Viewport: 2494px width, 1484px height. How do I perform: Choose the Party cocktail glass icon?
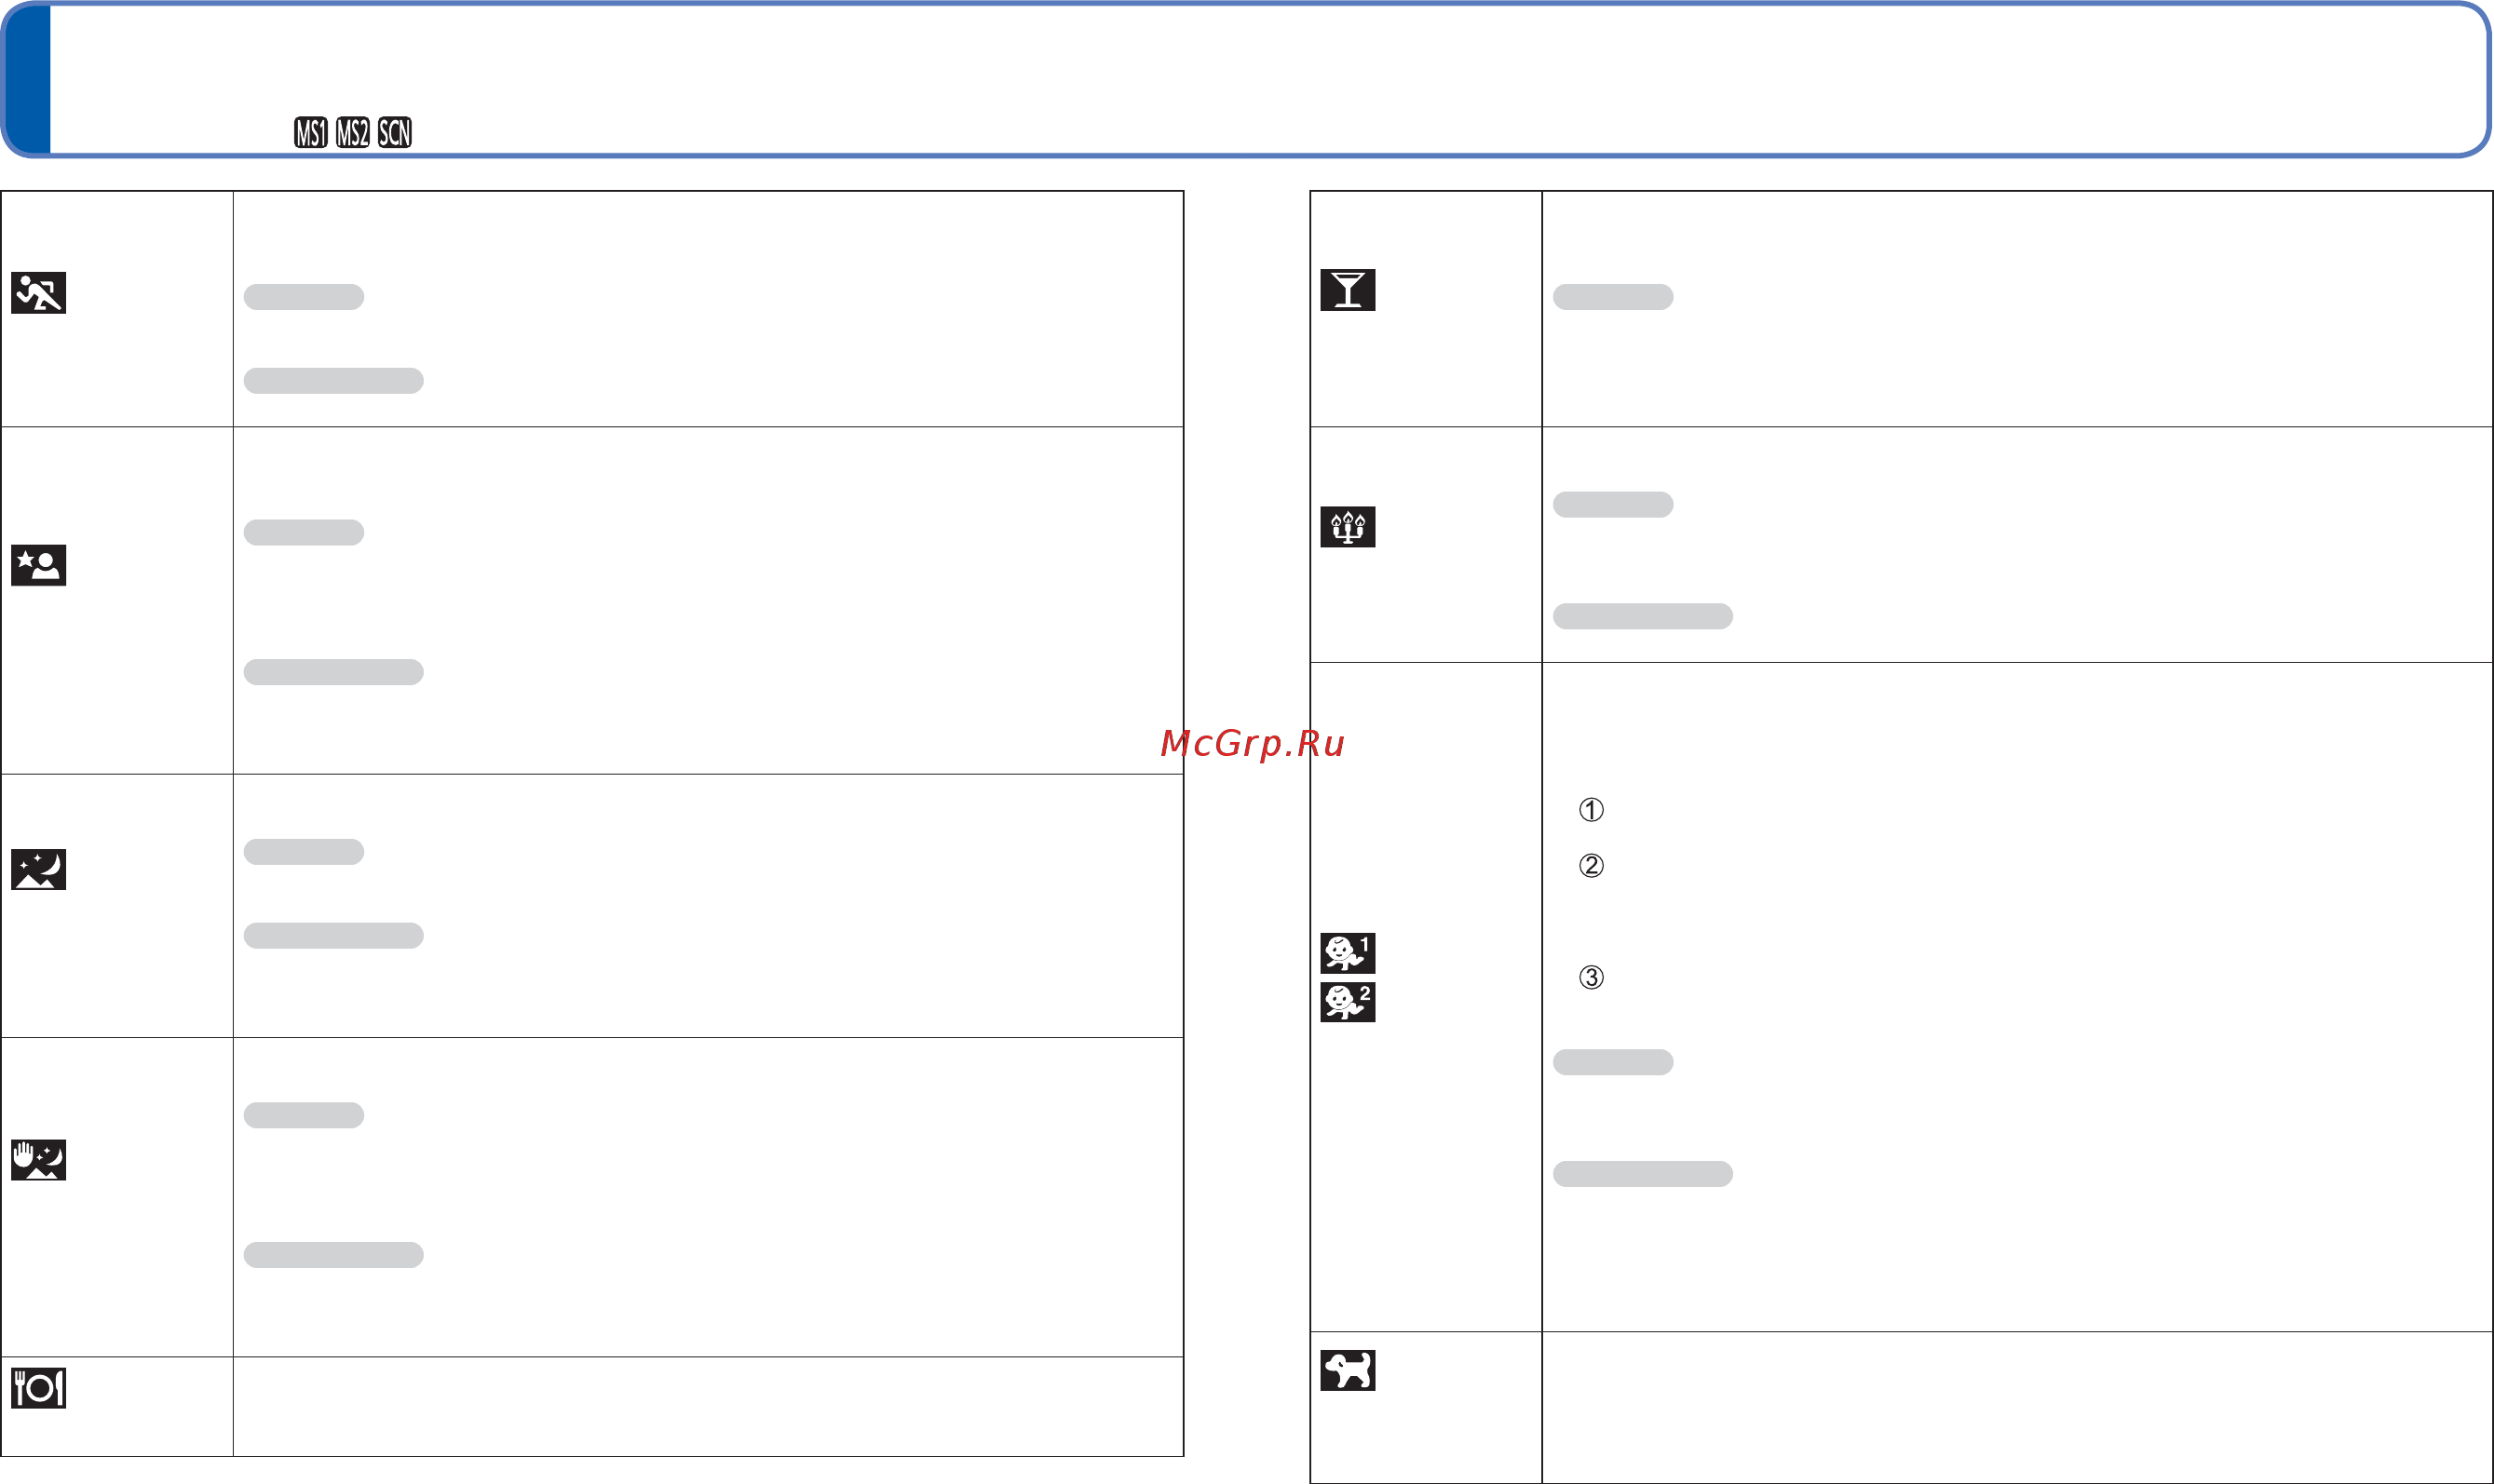tap(1347, 290)
